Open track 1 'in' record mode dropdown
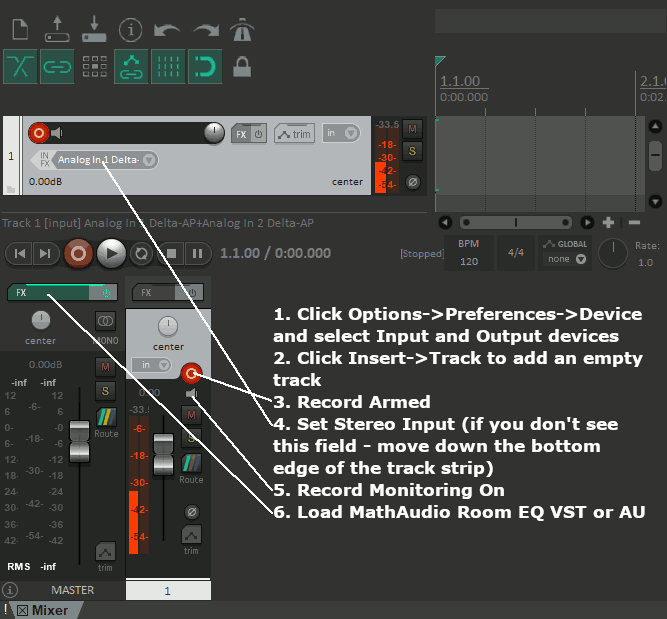This screenshot has width=667, height=619. [x=341, y=134]
